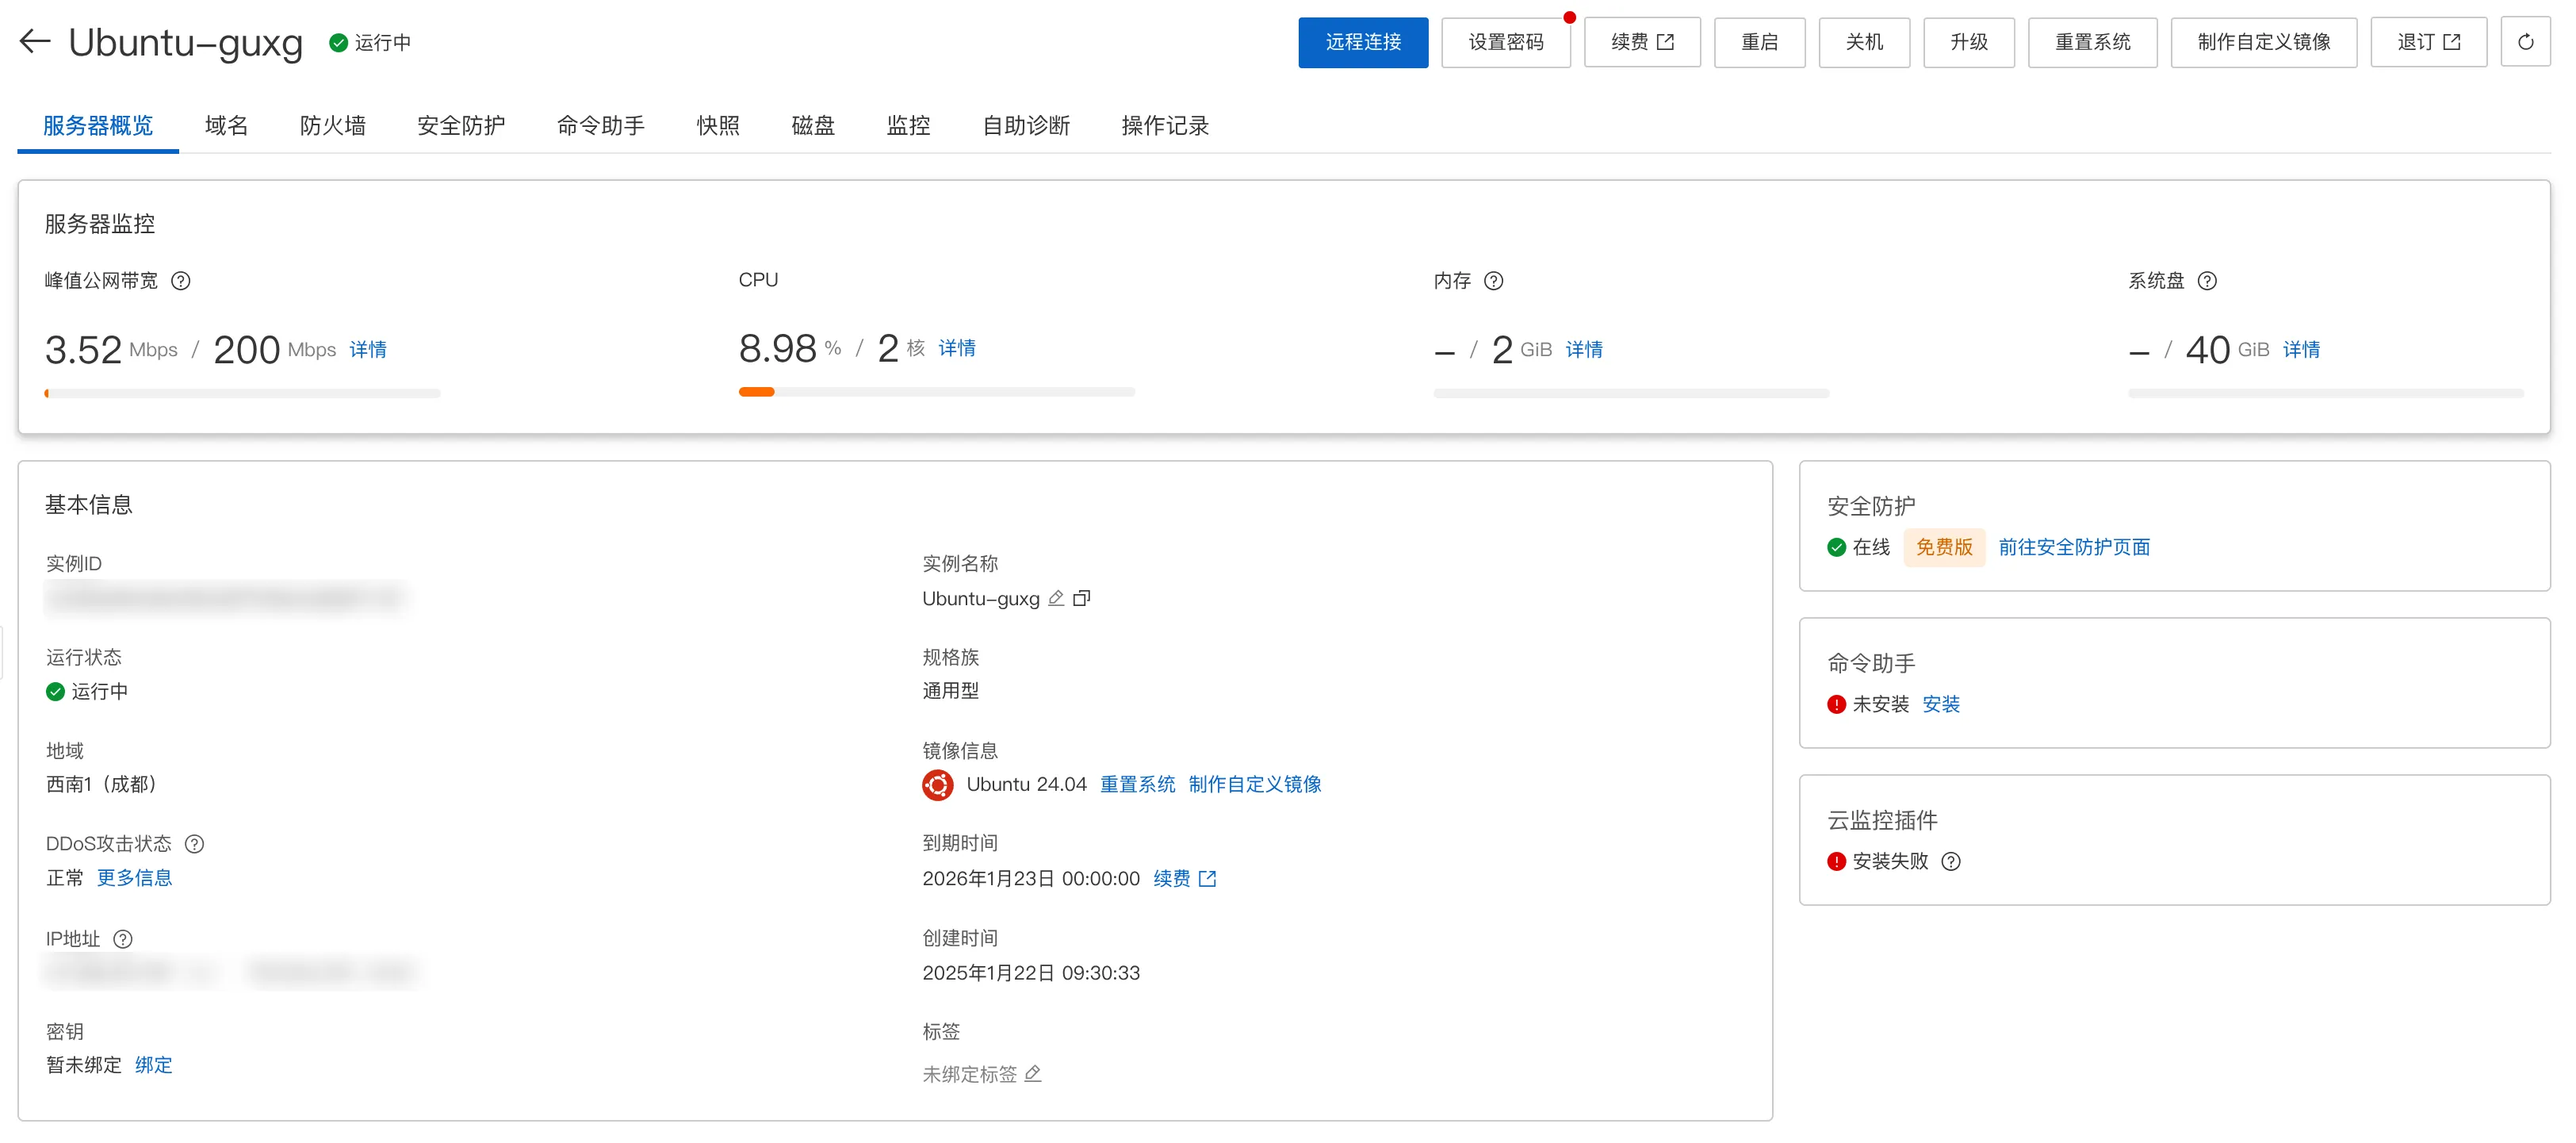Click help icon beside 峰值公网带宽

click(181, 281)
